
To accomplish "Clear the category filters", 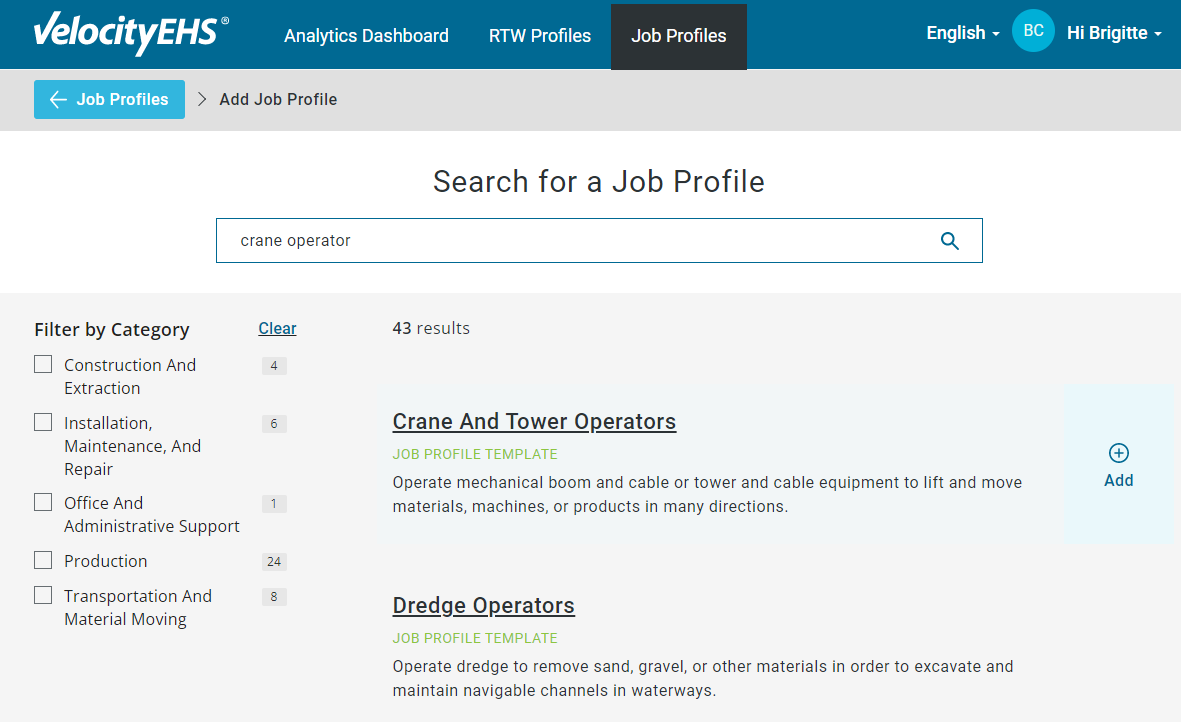I will click(277, 328).
